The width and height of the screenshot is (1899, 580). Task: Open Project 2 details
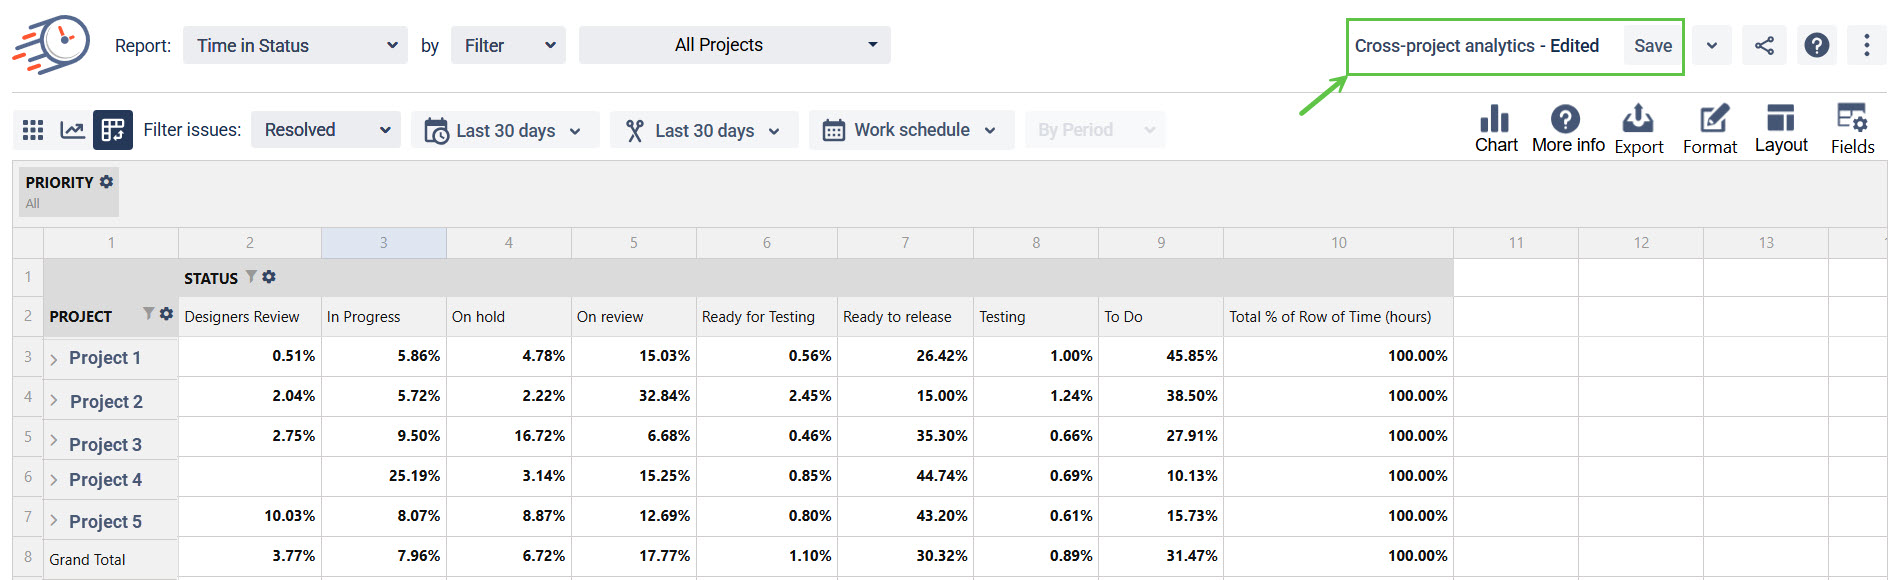(105, 400)
